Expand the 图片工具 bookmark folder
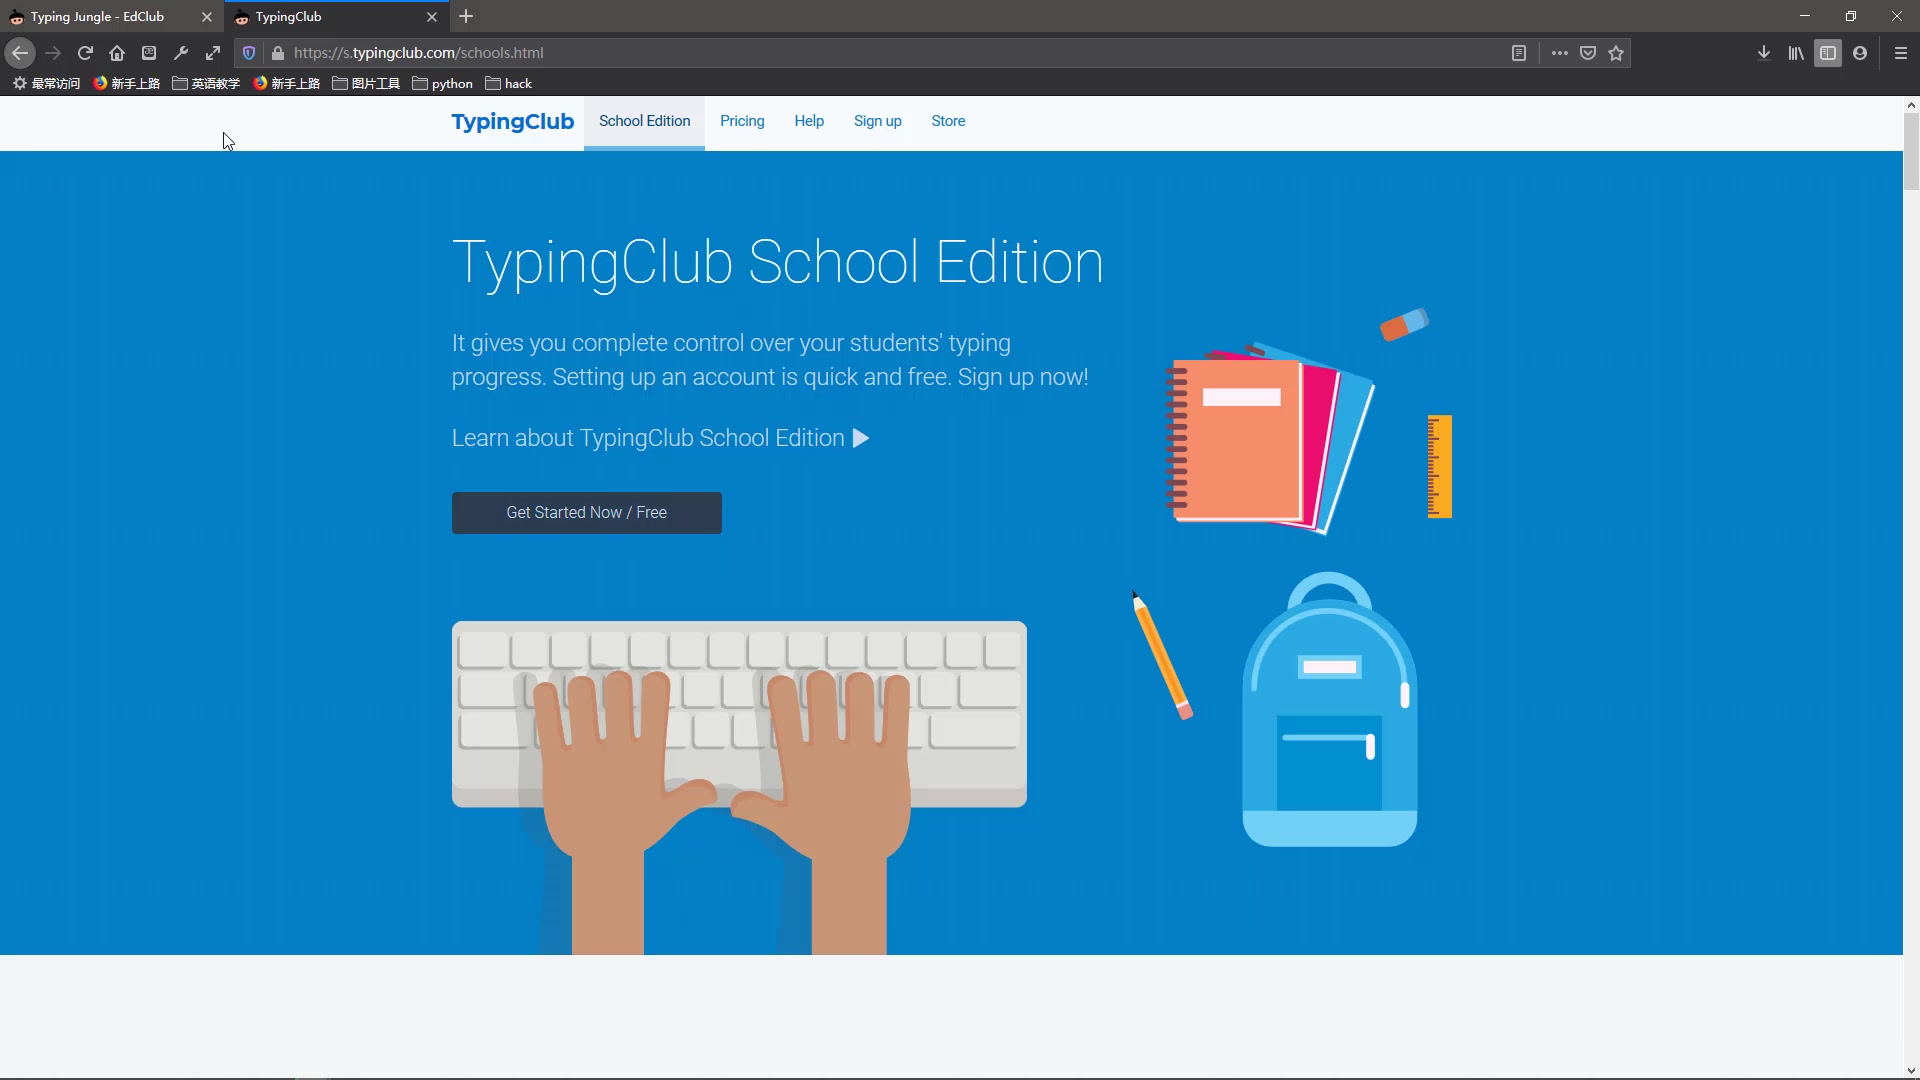This screenshot has width=1920, height=1080. point(366,84)
